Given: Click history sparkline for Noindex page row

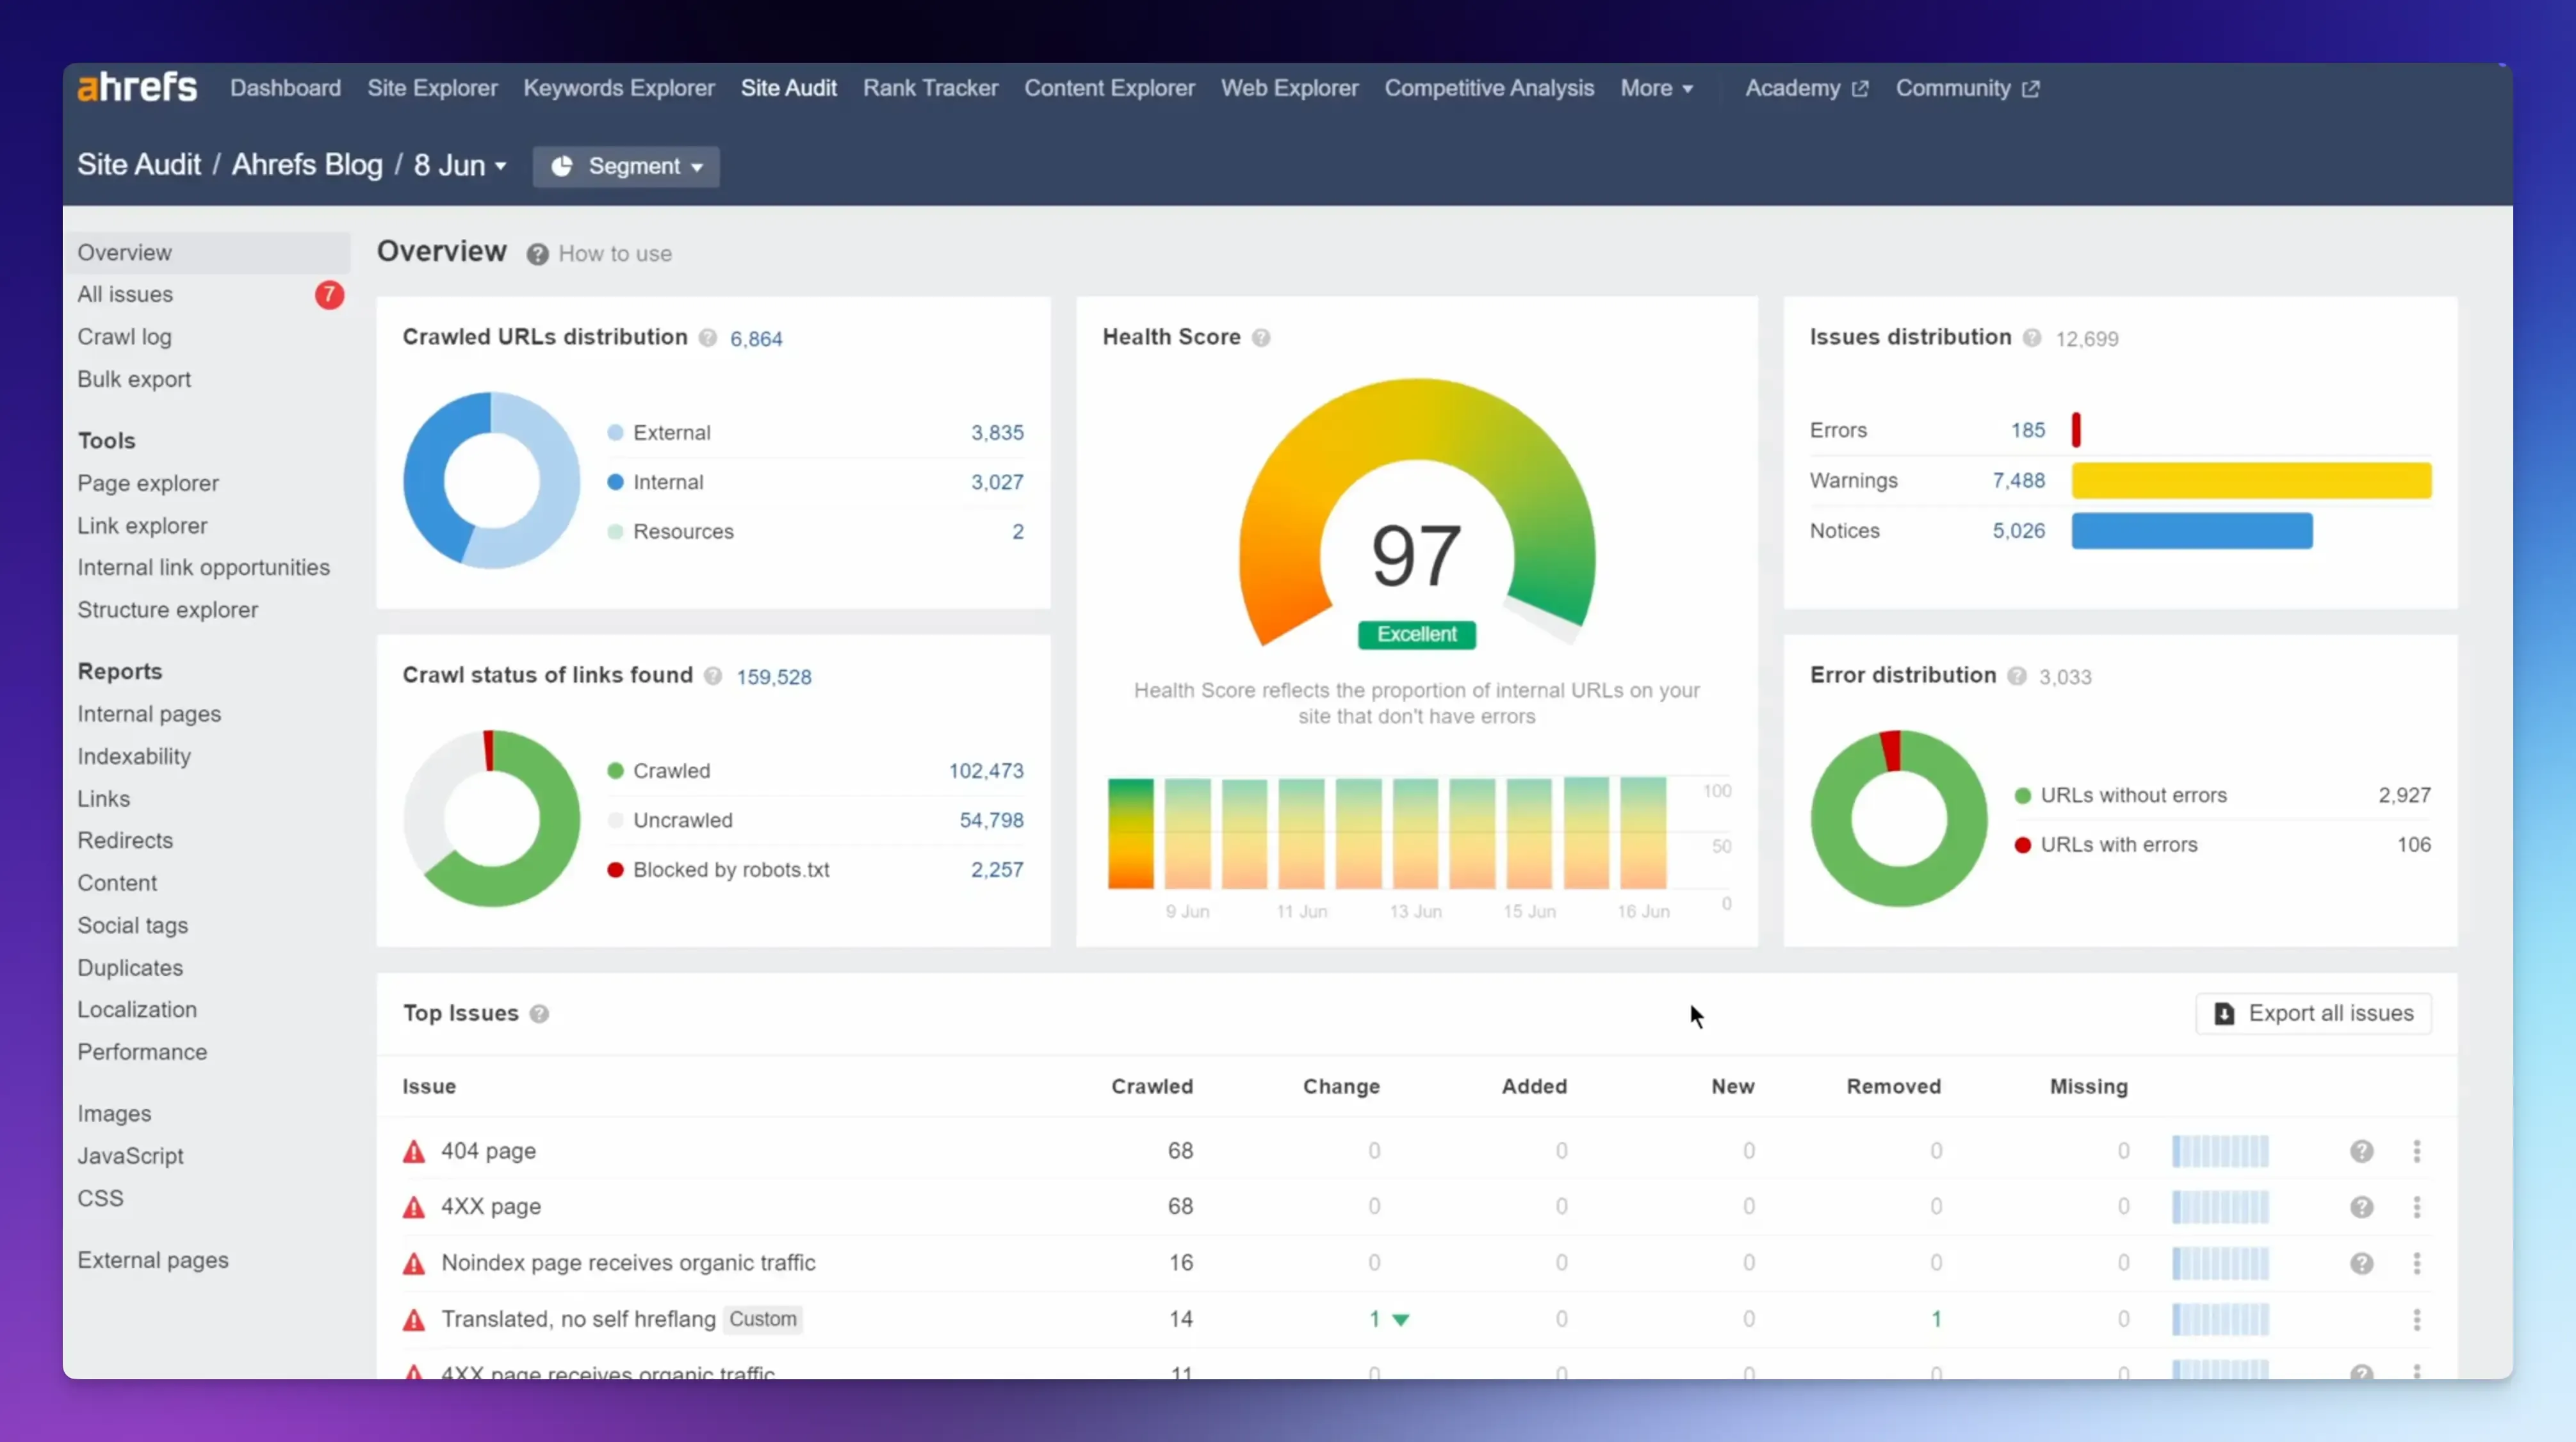Looking at the screenshot, I should click(x=2220, y=1263).
